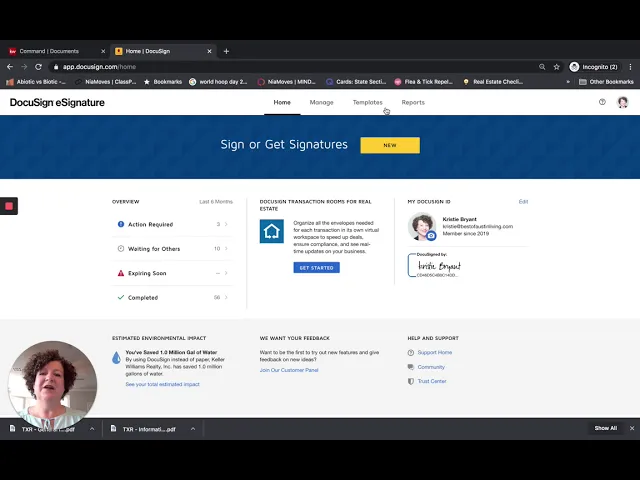
Task: Click the DocuSign eSignature logo
Action: pyautogui.click(x=57, y=102)
